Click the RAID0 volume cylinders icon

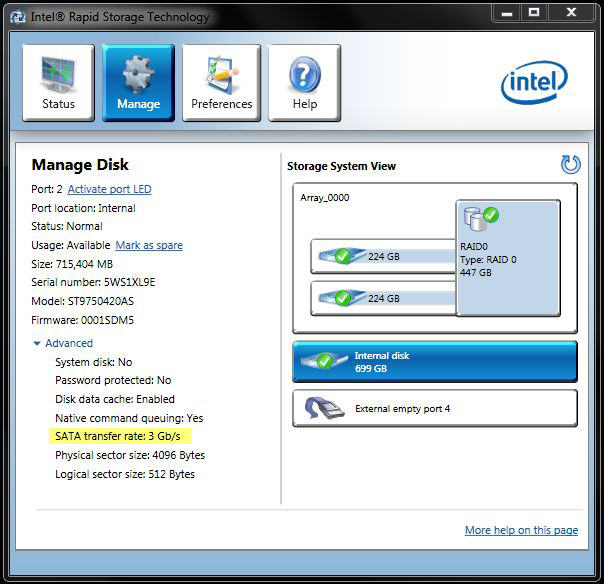[x=481, y=218]
